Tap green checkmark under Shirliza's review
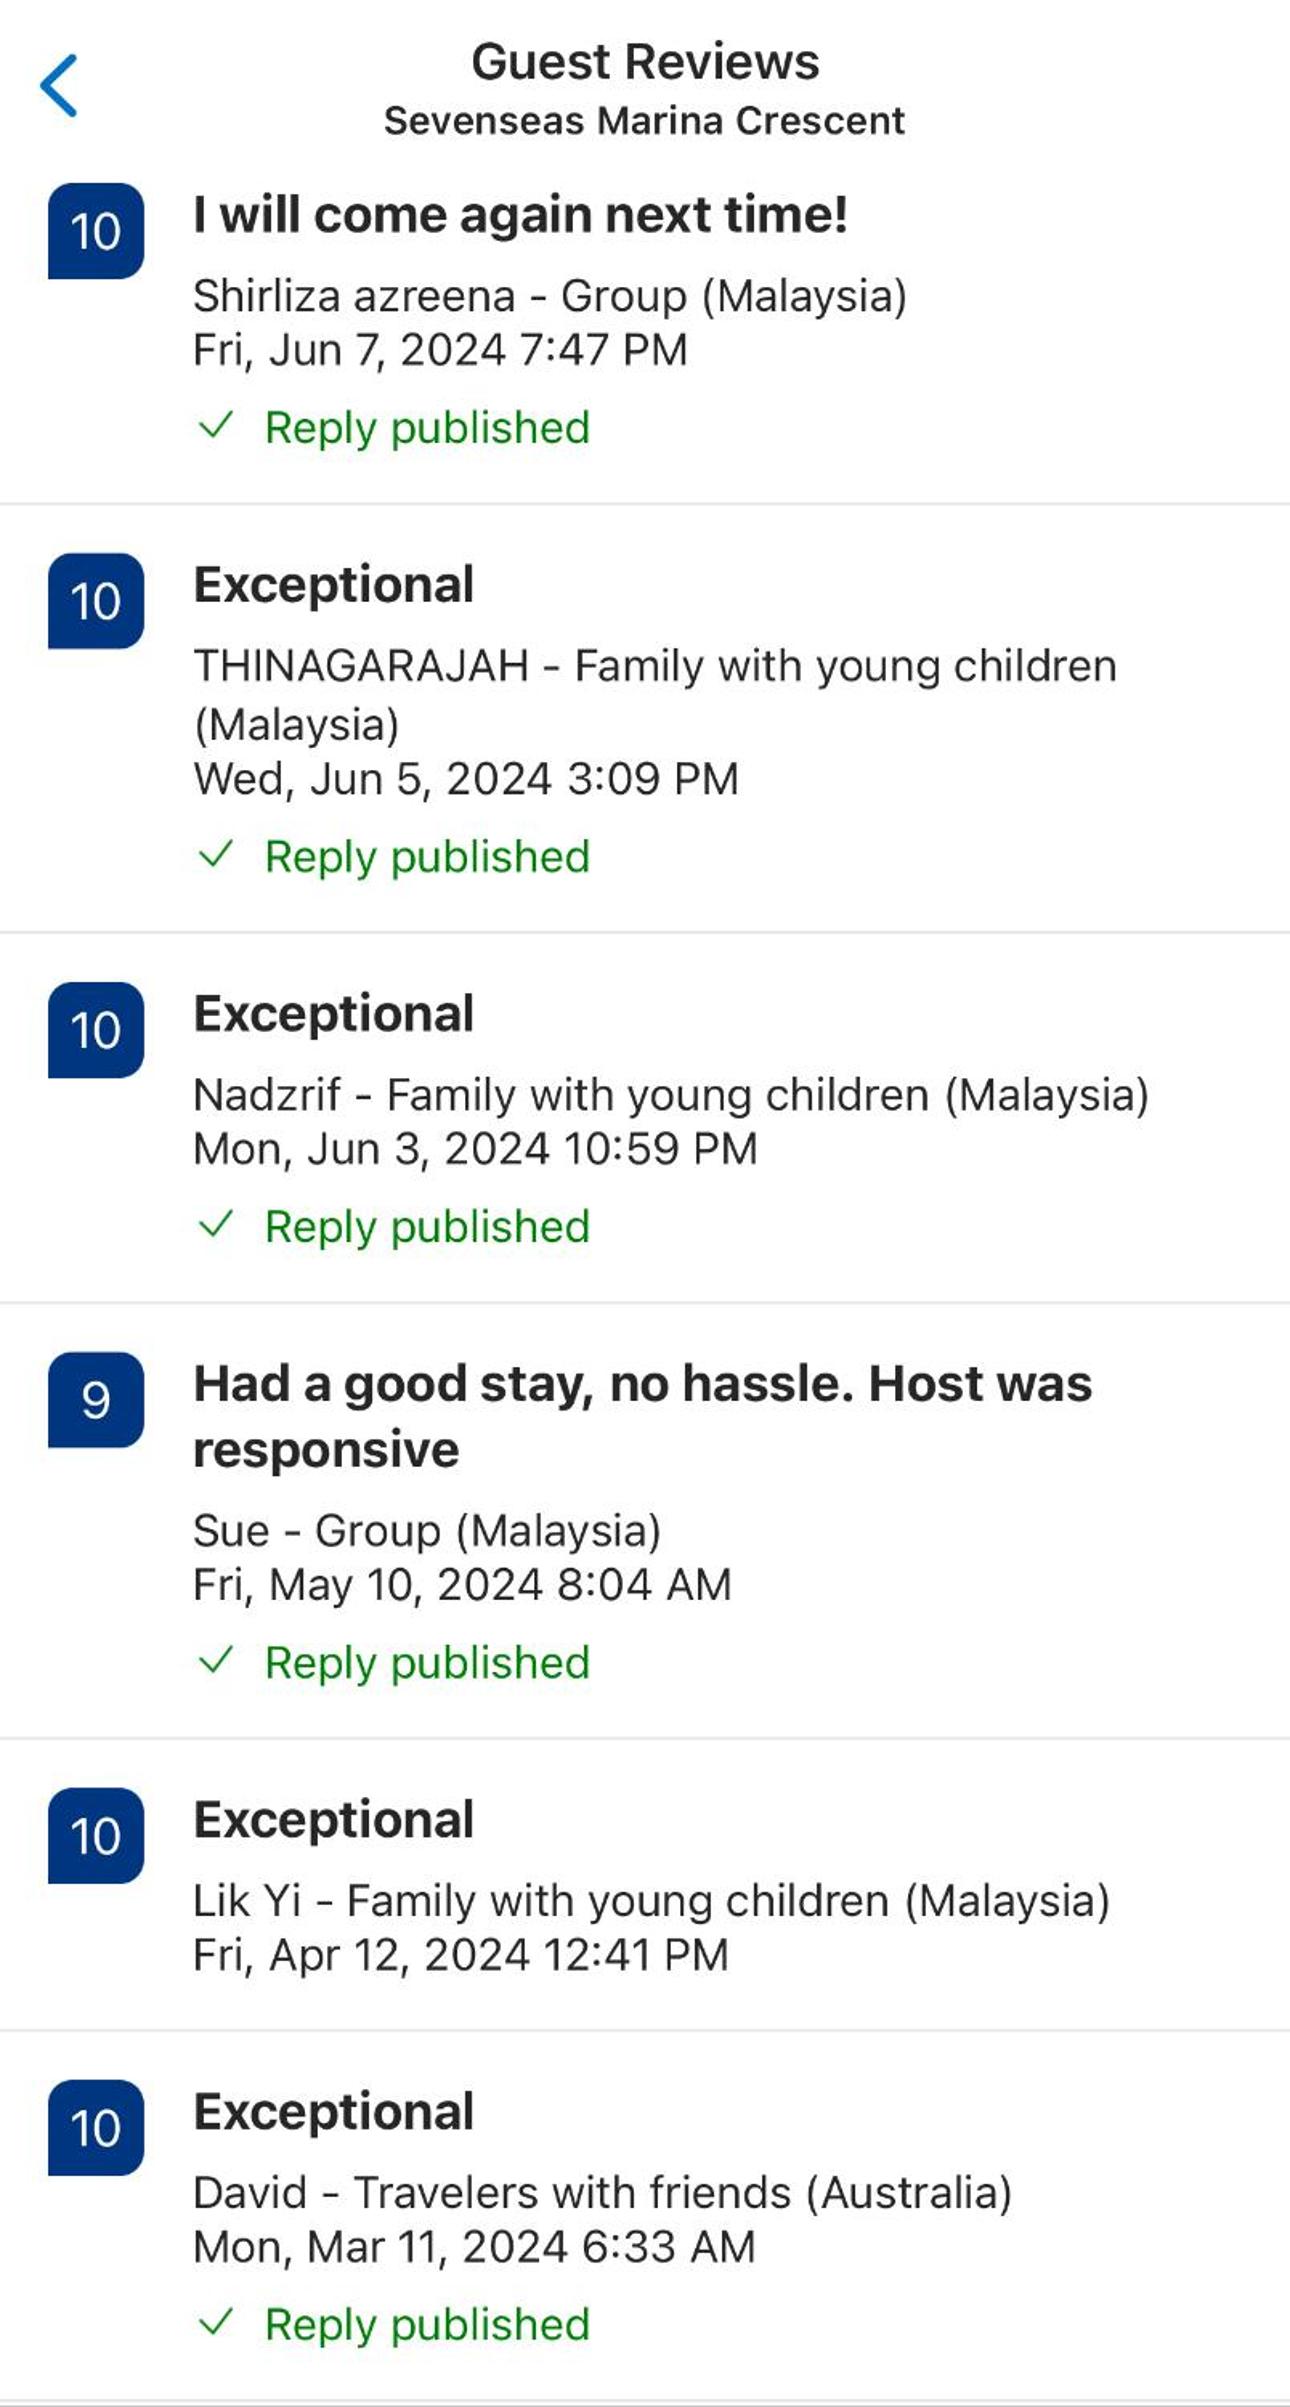The width and height of the screenshot is (1290, 2407). 216,426
